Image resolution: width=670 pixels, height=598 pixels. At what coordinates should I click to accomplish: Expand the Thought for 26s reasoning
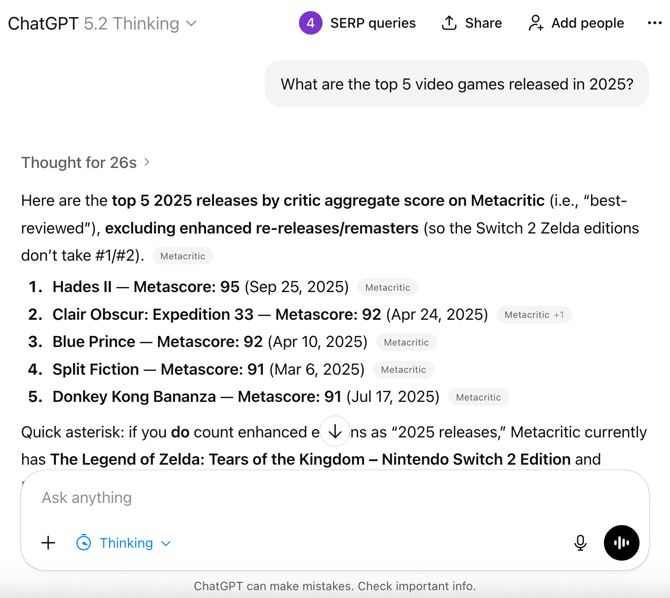coord(85,162)
